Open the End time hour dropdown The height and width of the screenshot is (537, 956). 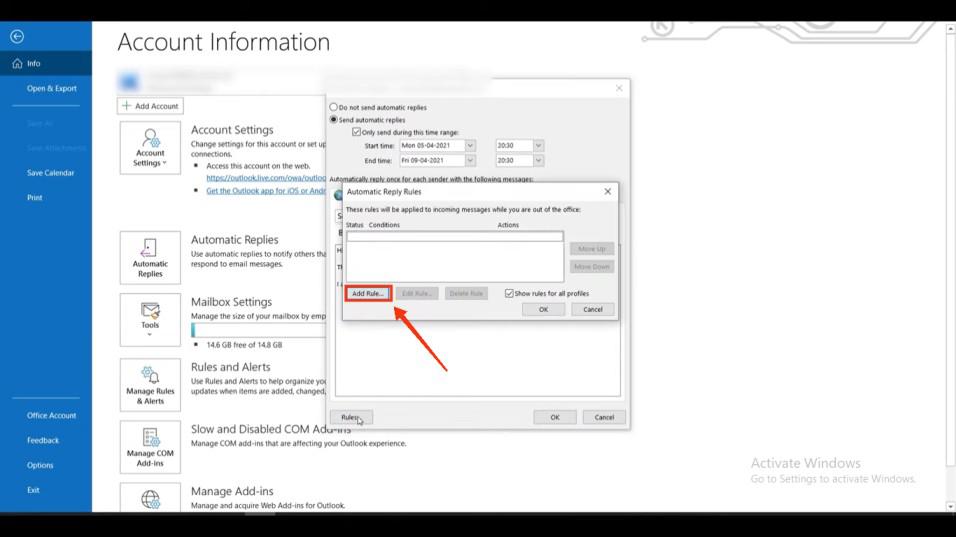[x=538, y=160]
